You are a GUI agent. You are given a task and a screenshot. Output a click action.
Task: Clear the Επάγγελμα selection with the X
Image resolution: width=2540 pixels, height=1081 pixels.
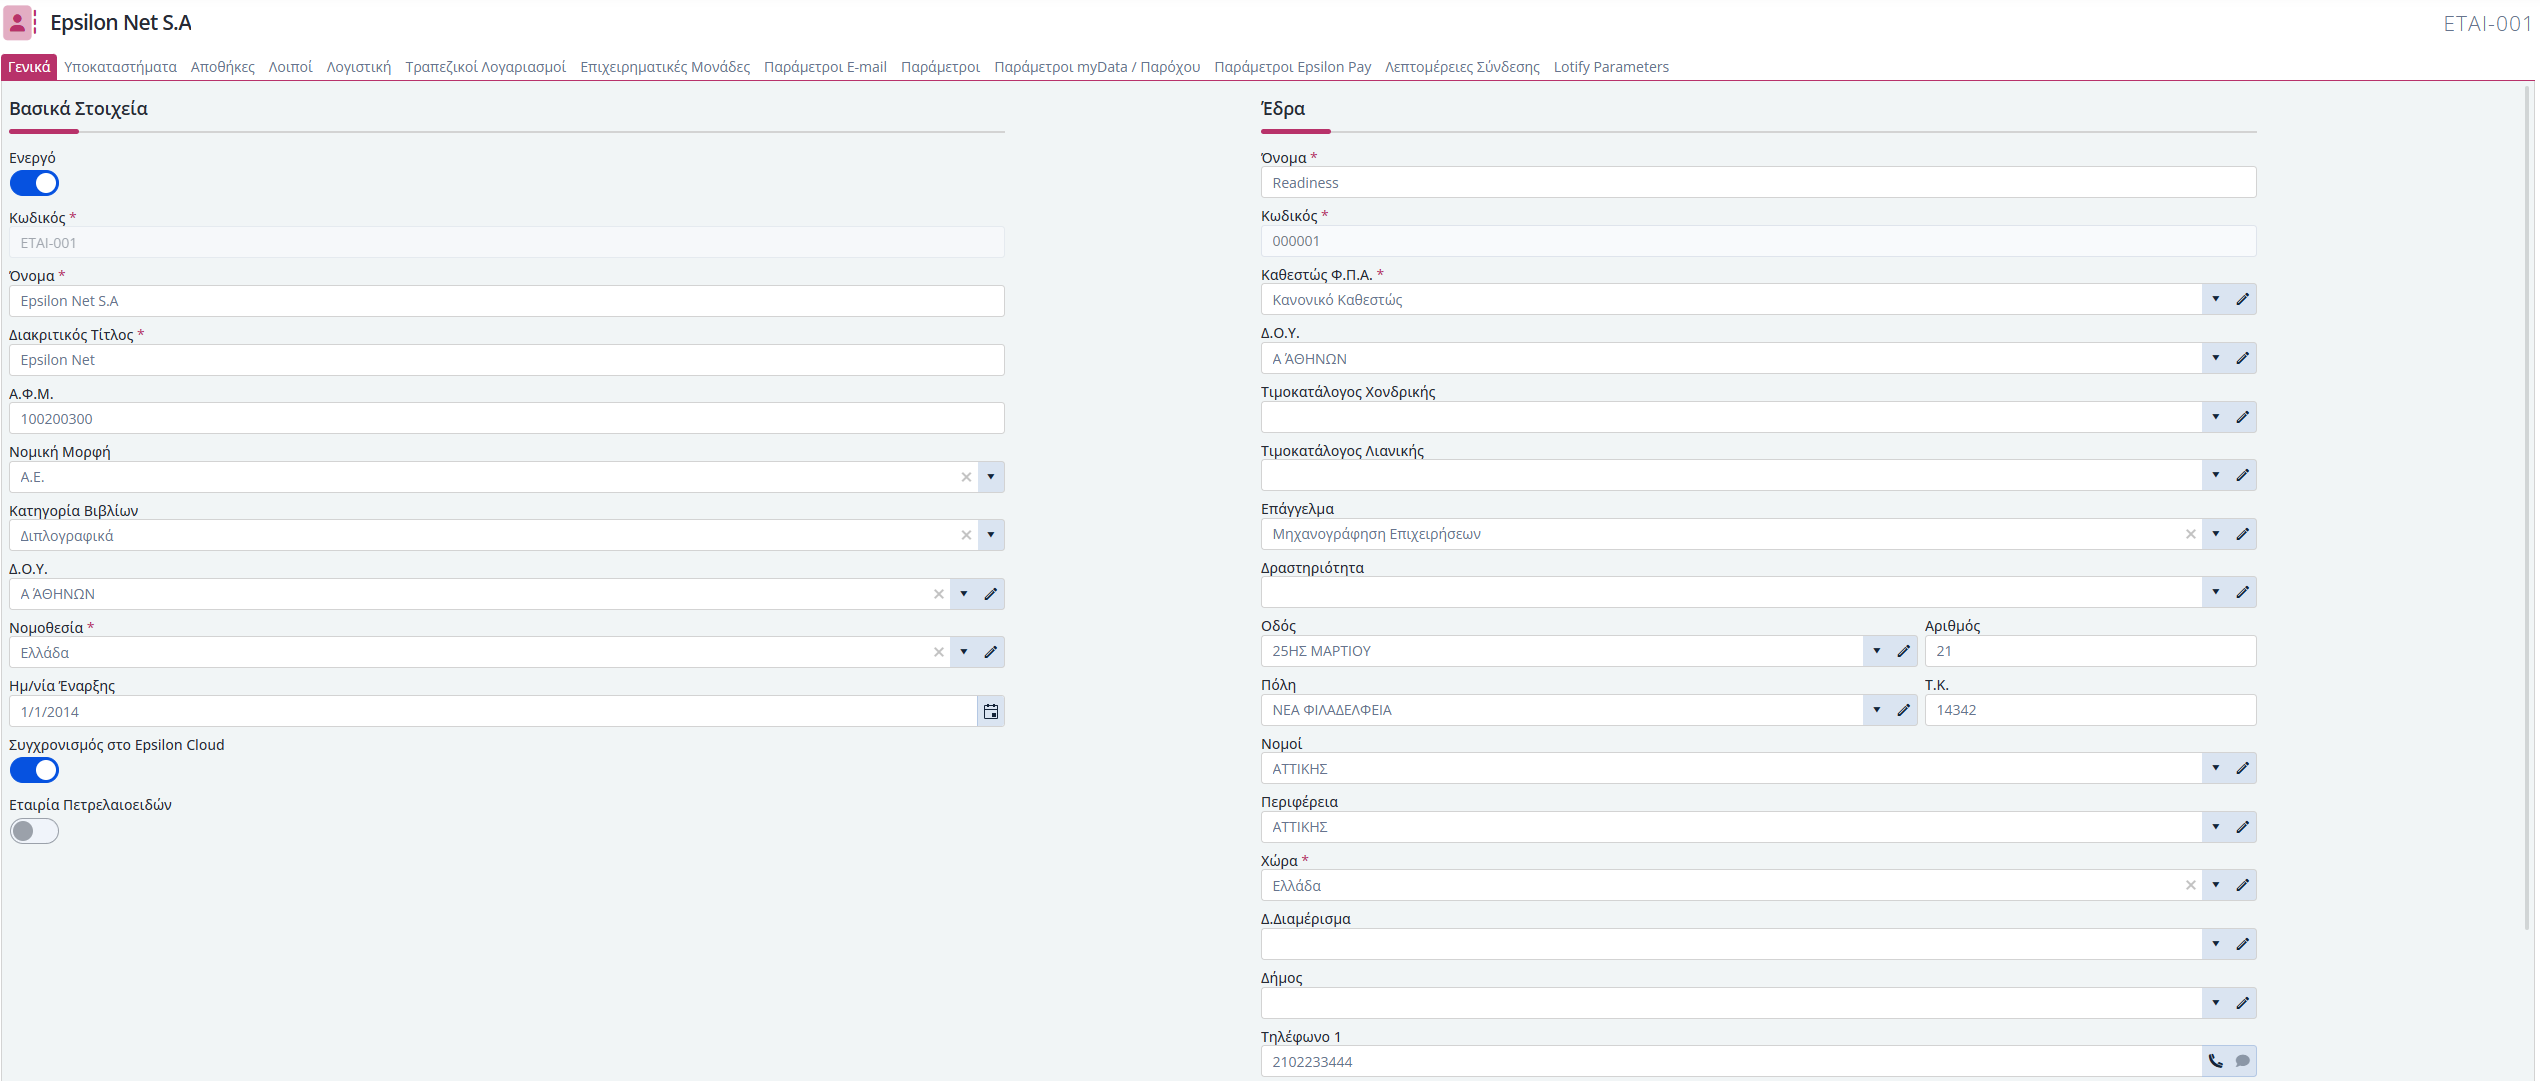2191,534
